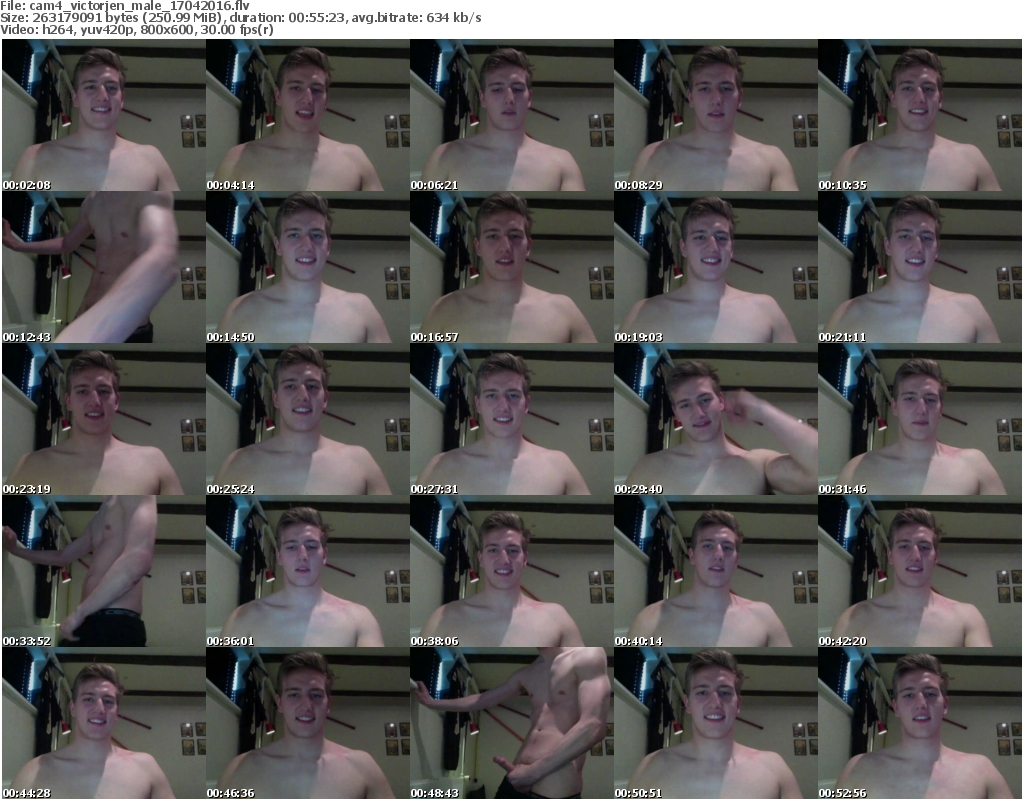
Task: Select the thumbnail frame stamped 00:04:14
Action: pos(308,115)
